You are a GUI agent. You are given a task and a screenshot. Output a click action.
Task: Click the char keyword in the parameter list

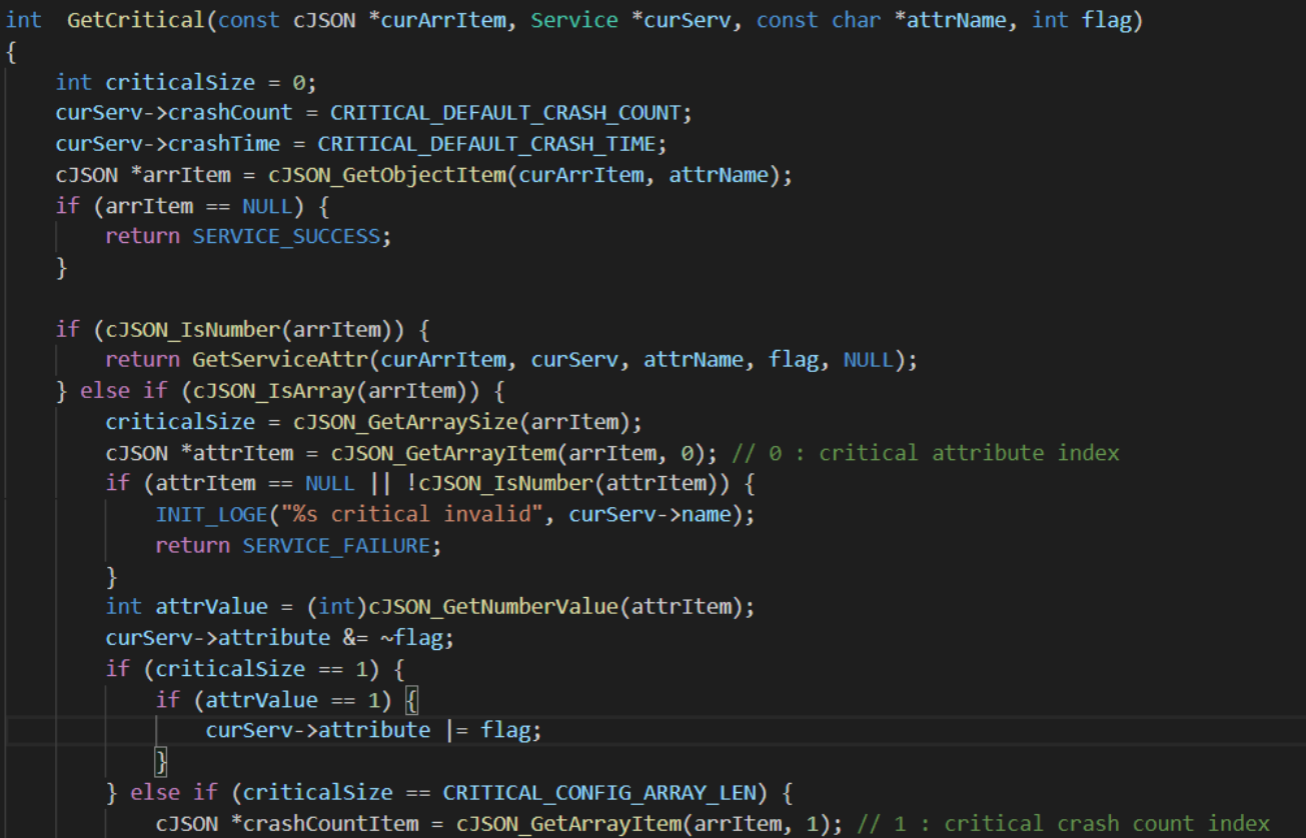pyautogui.click(x=857, y=20)
